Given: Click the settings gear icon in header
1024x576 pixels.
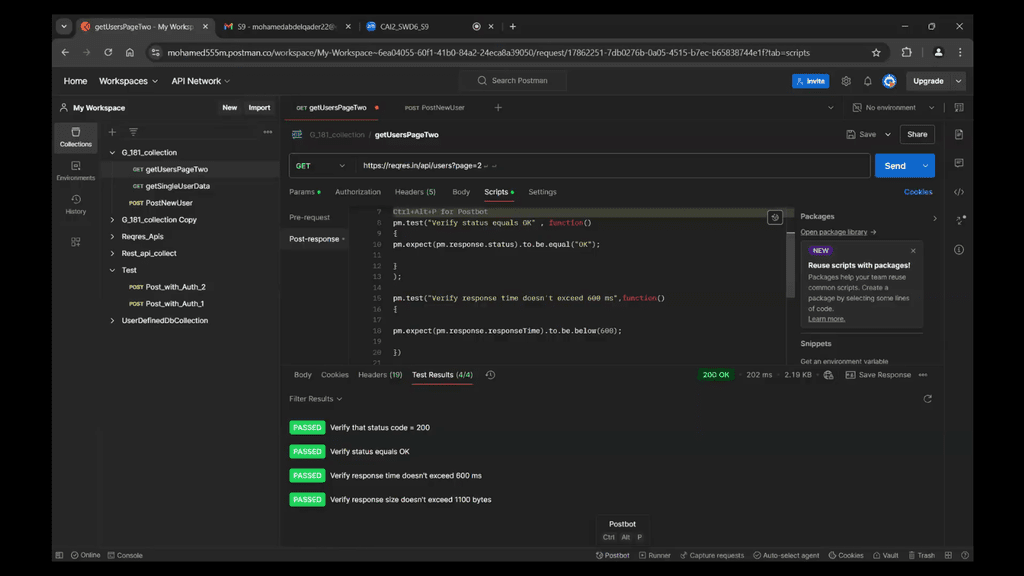Looking at the screenshot, I should (x=846, y=81).
